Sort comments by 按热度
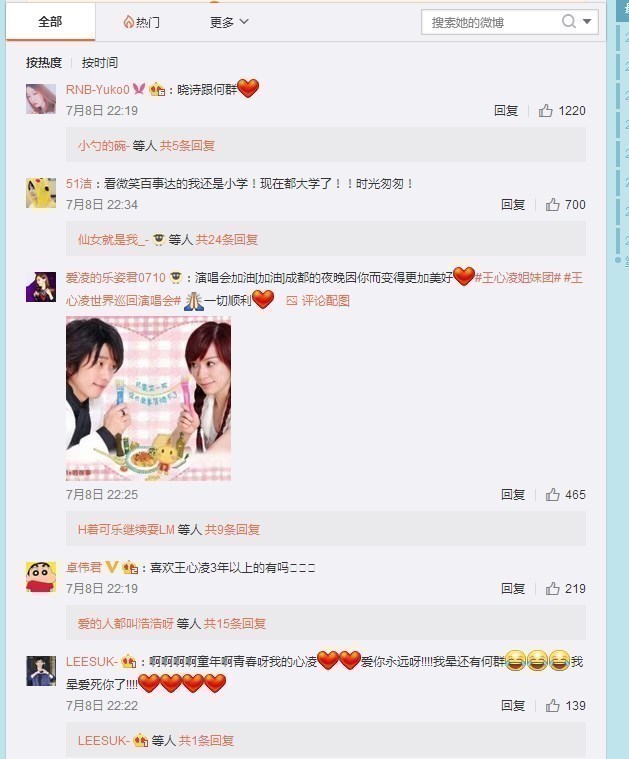 point(44,62)
